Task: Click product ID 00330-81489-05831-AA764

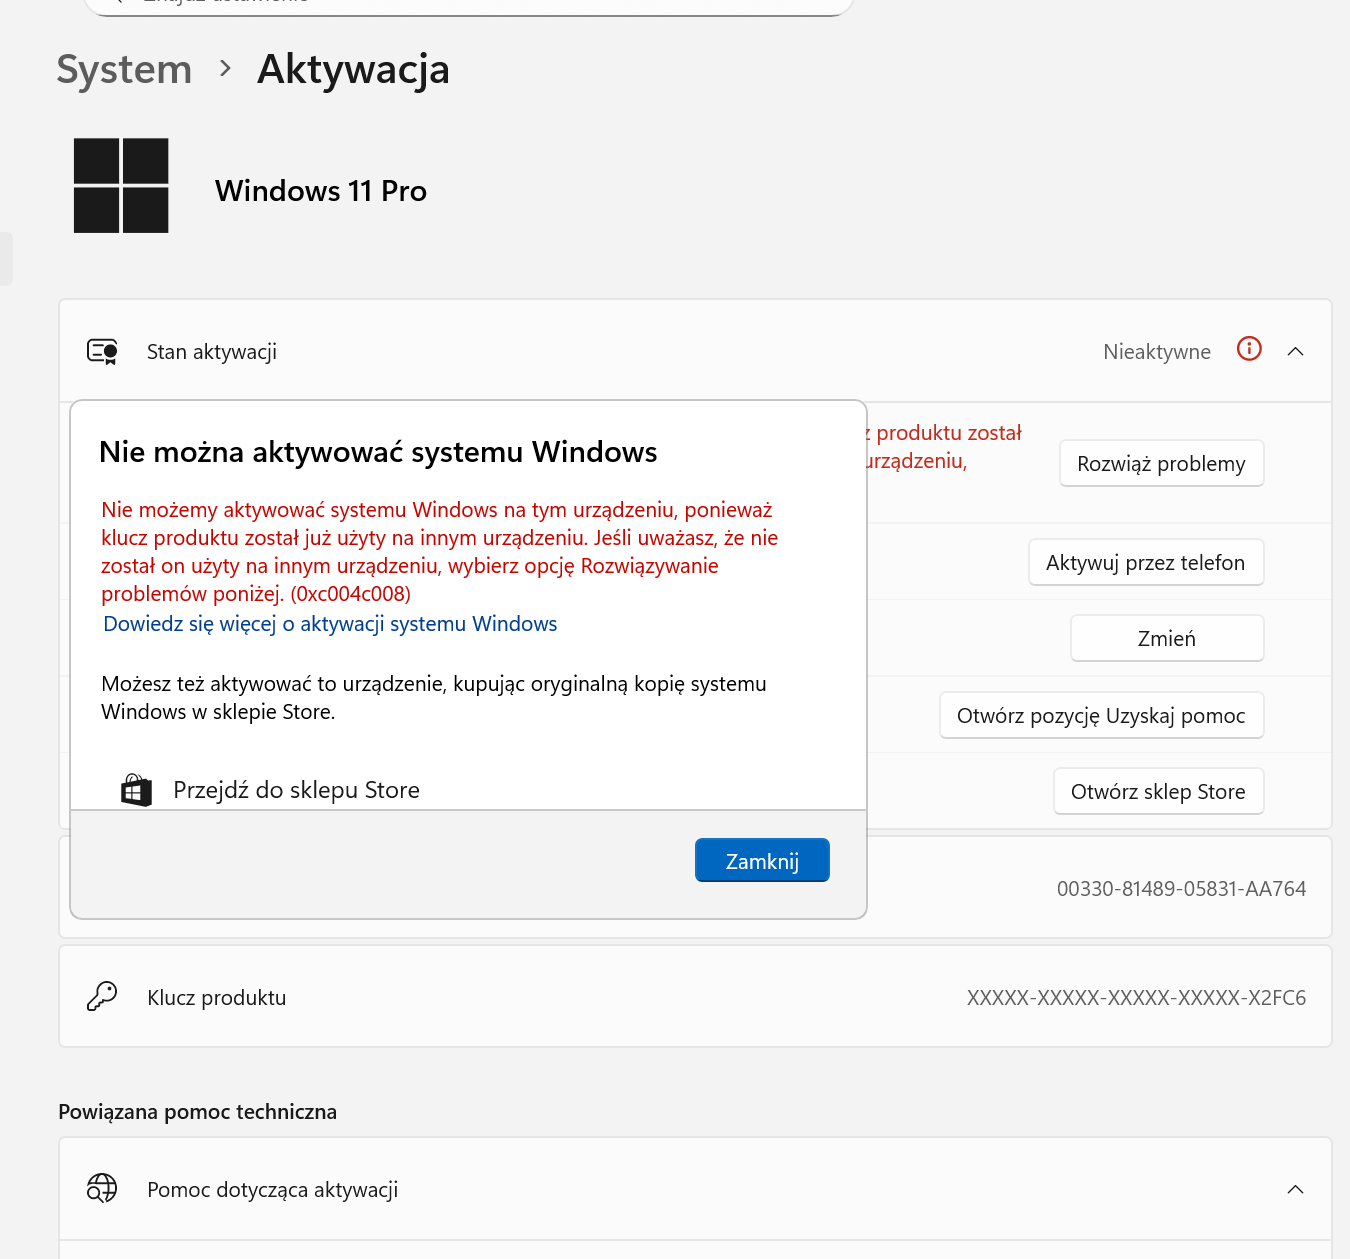Action: 1181,889
